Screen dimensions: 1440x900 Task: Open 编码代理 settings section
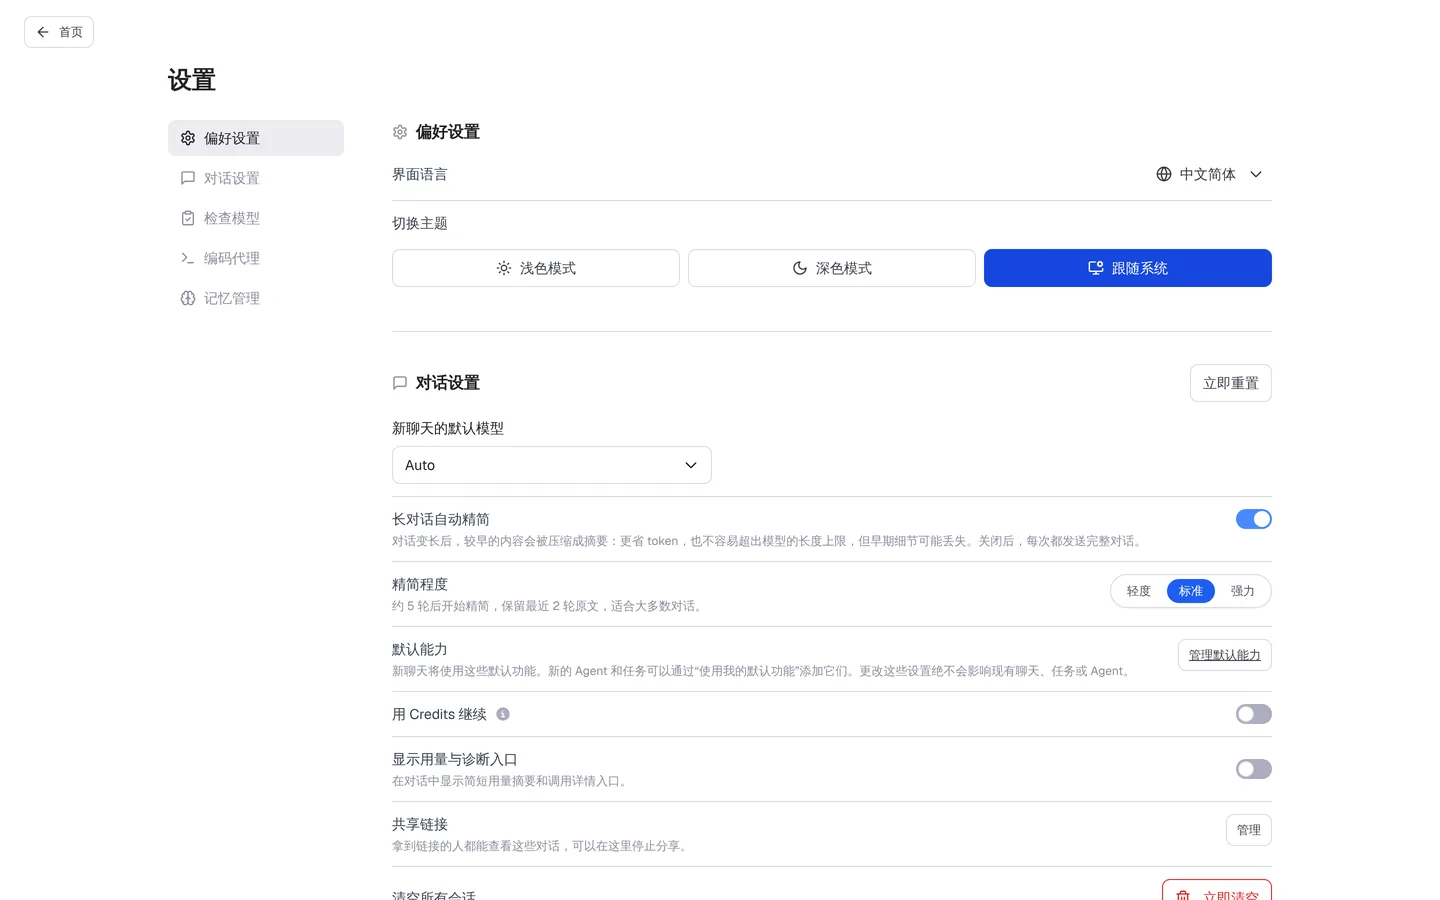tap(256, 258)
